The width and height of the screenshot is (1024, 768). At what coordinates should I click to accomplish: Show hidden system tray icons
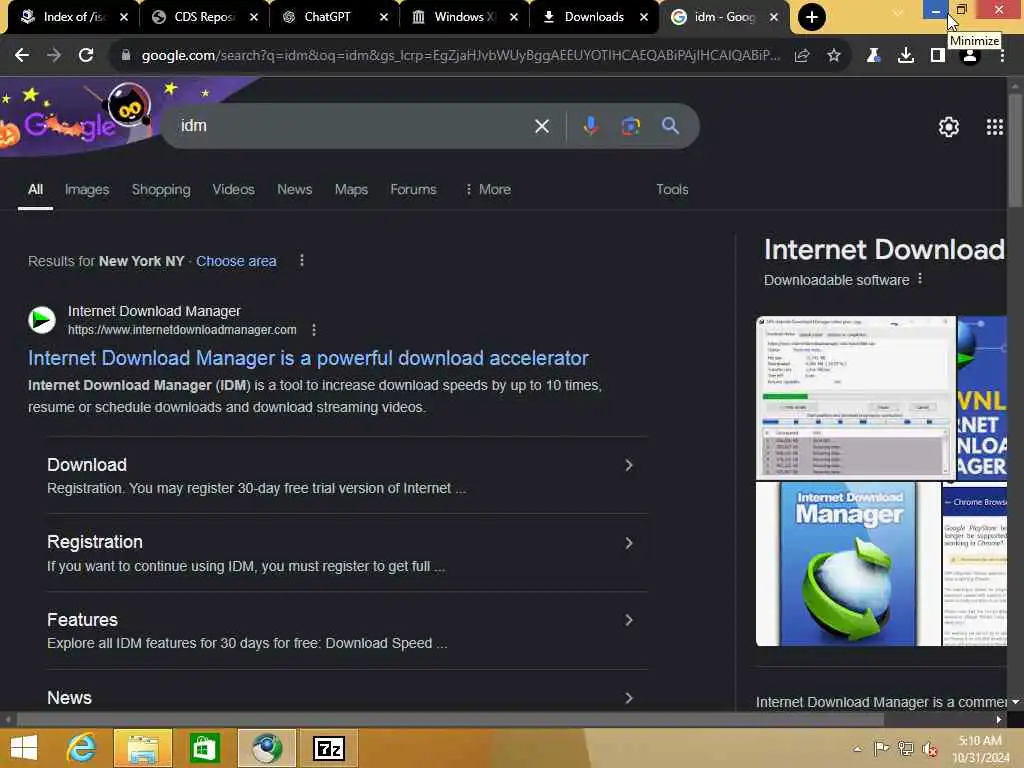click(857, 748)
